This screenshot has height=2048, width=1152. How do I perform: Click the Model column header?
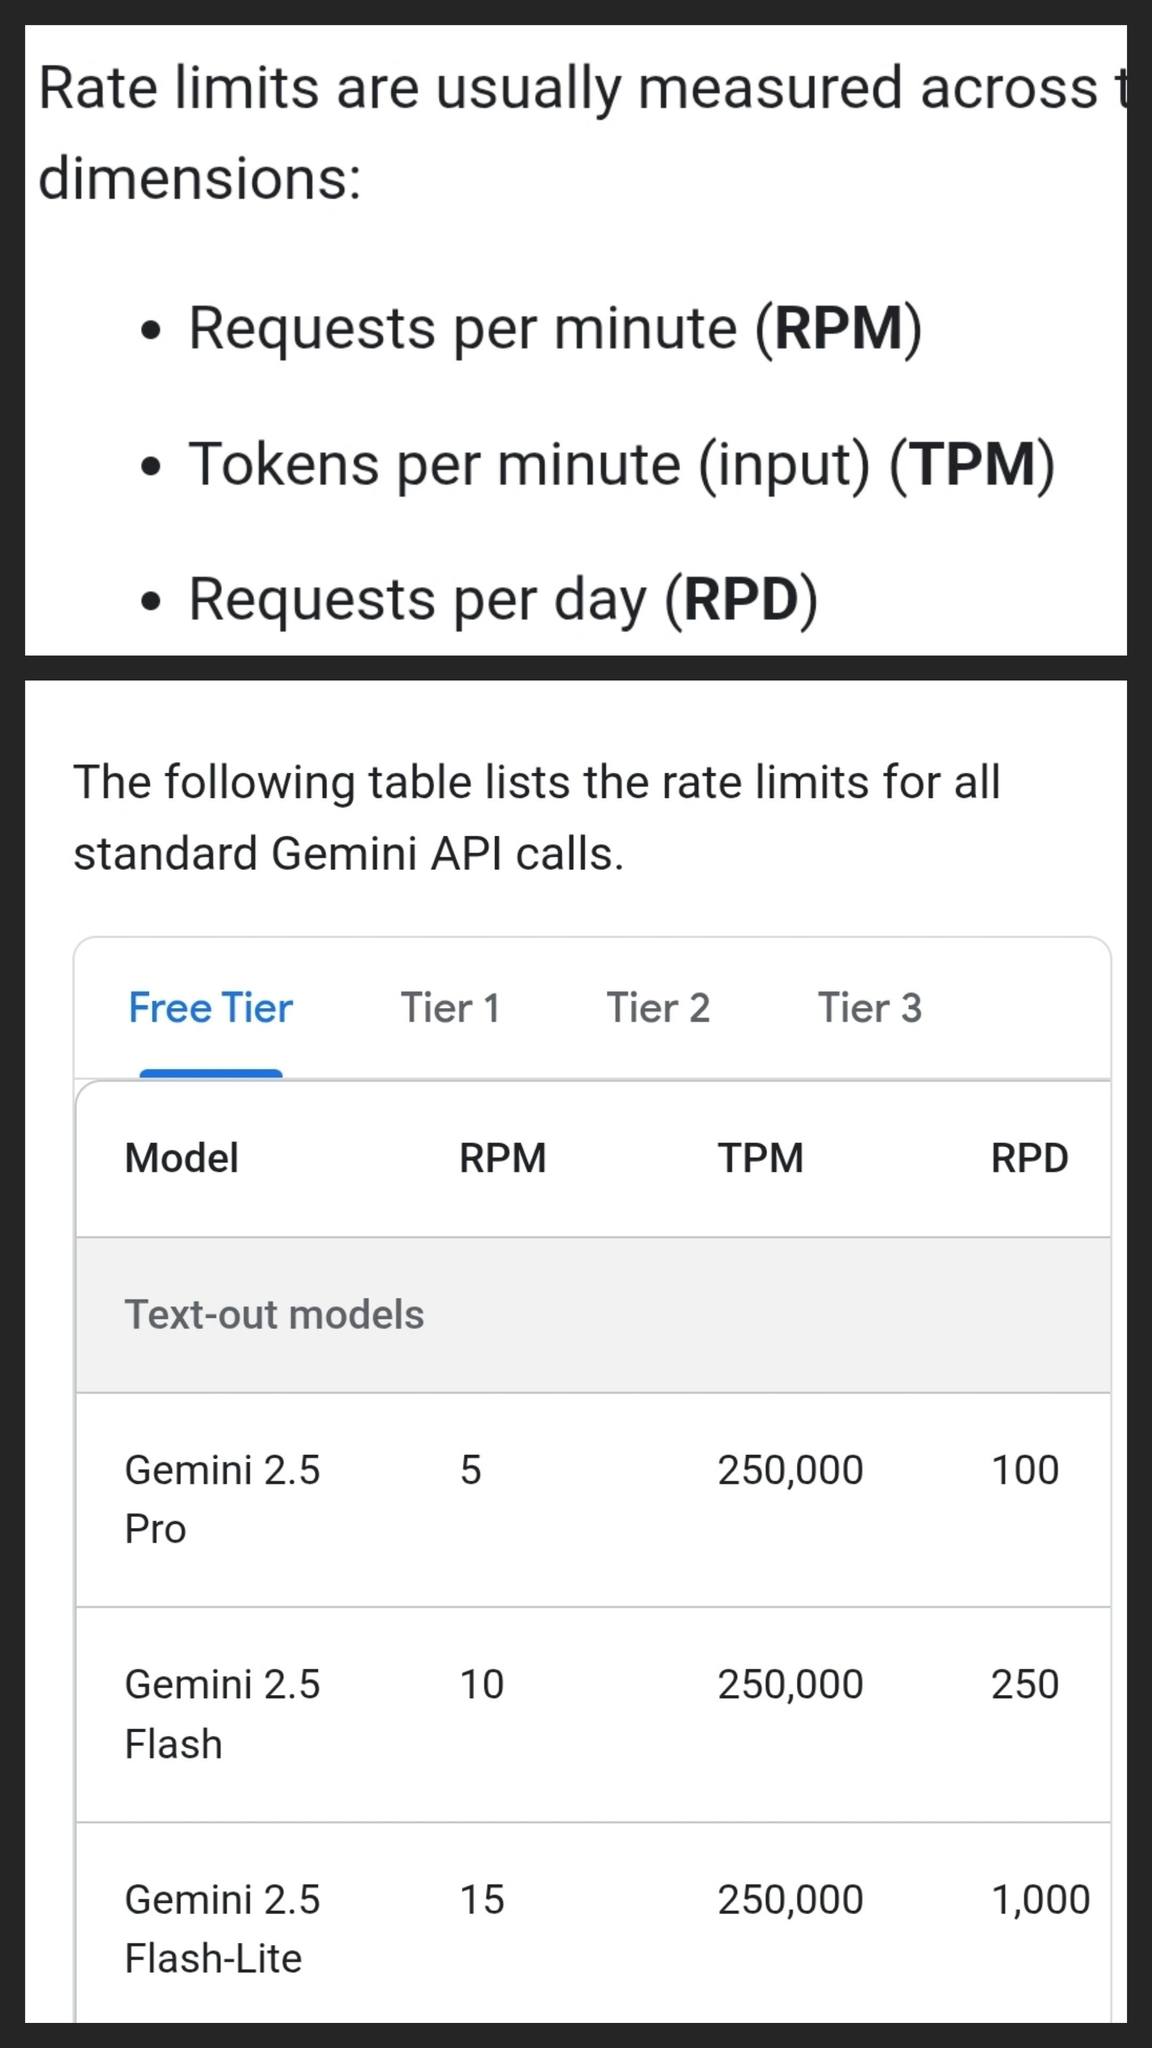click(x=181, y=1158)
